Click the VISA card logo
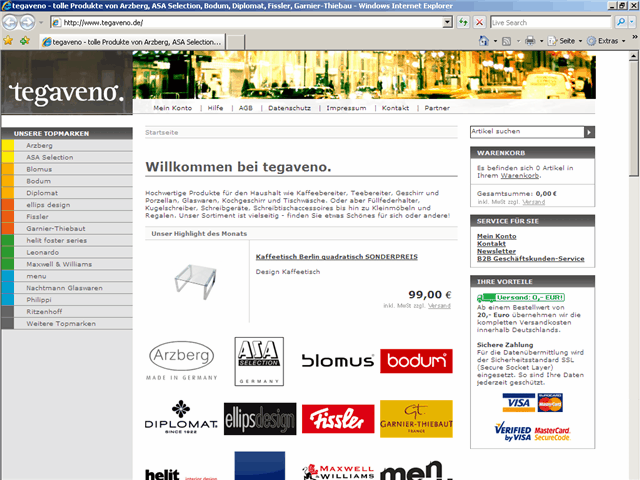The height and width of the screenshot is (480, 640). [518, 402]
